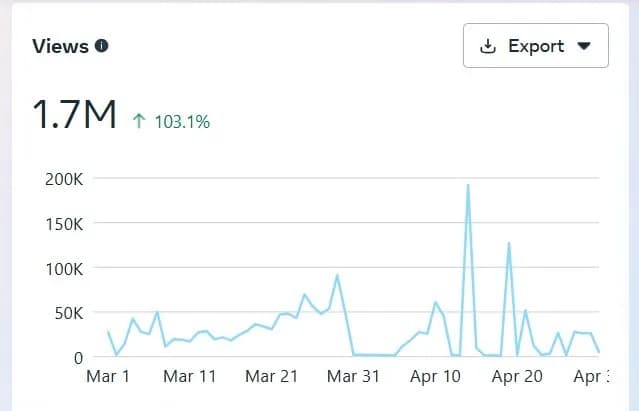Click the Export button label
Image resolution: width=639 pixels, height=411 pixels.
(x=536, y=46)
